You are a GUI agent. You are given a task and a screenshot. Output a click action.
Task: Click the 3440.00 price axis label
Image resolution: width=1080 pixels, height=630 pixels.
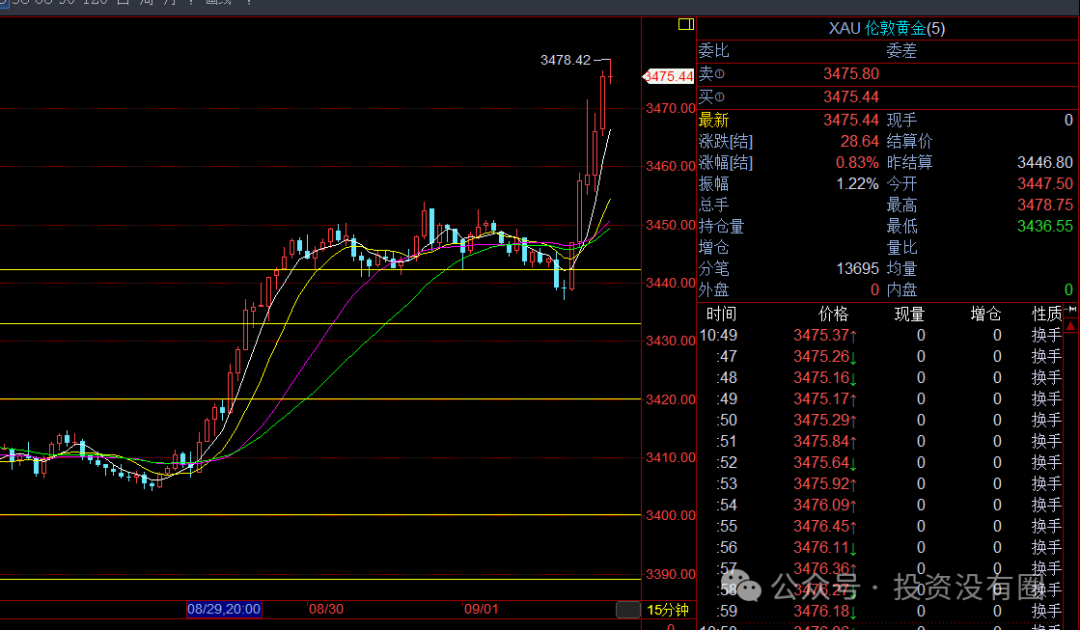(670, 283)
